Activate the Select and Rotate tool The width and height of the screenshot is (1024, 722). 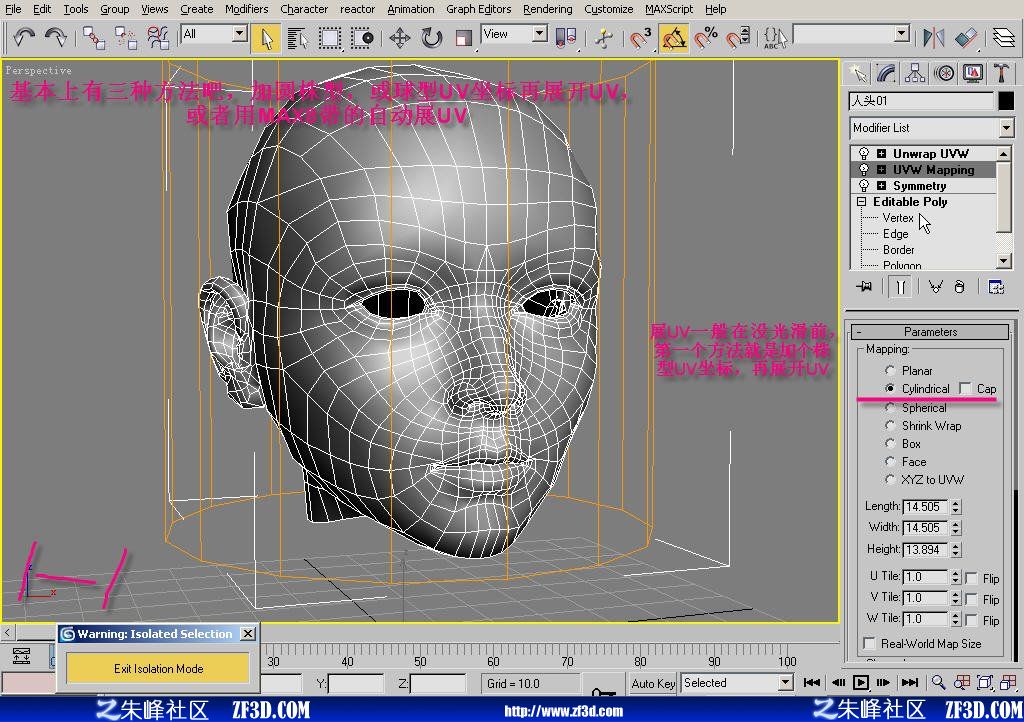click(432, 38)
